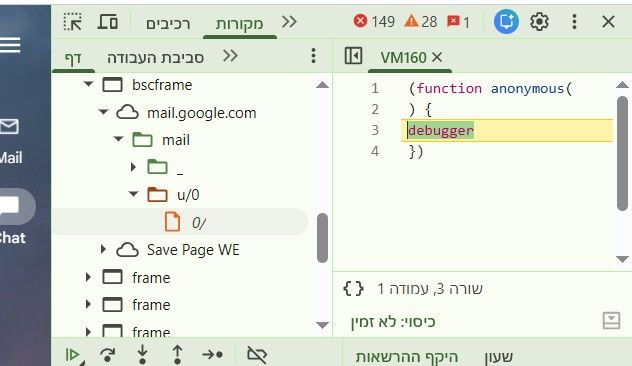Screen dimensions: 632x366
Task: Open Mail in Gmail sidebar
Action: point(11,141)
